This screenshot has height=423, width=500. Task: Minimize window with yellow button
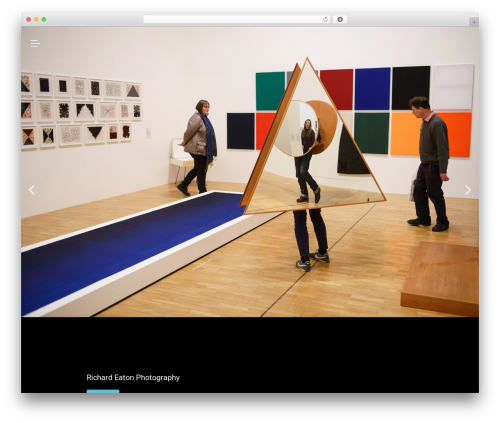(36, 20)
